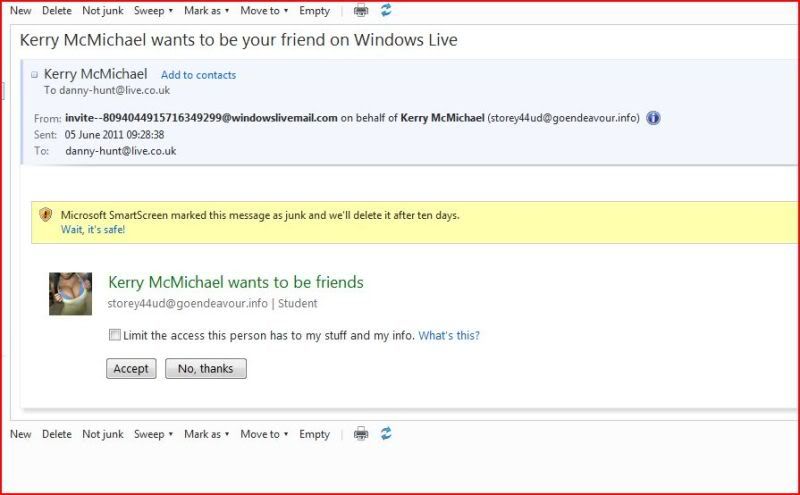Click the "No, thanks" button
Viewport: 800px width, 495px height.
pyautogui.click(x=206, y=368)
